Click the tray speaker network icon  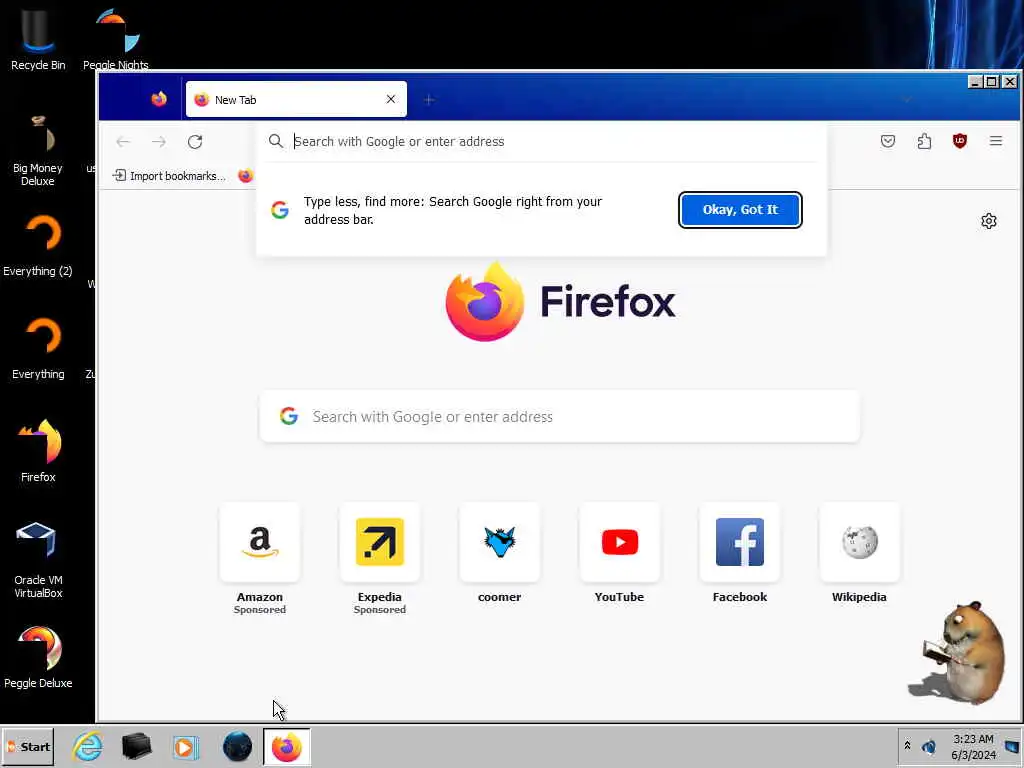pyautogui.click(x=929, y=746)
